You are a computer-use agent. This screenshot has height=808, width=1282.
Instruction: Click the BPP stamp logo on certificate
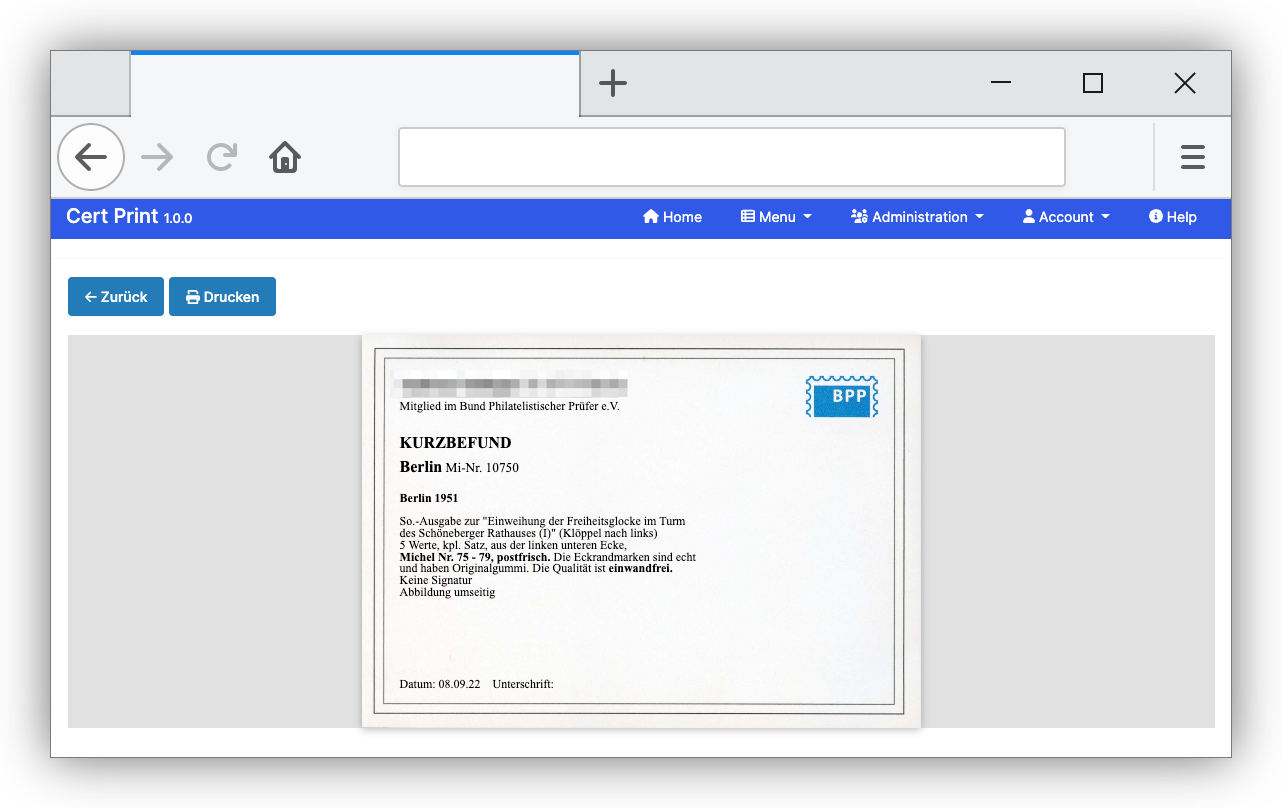(x=841, y=396)
